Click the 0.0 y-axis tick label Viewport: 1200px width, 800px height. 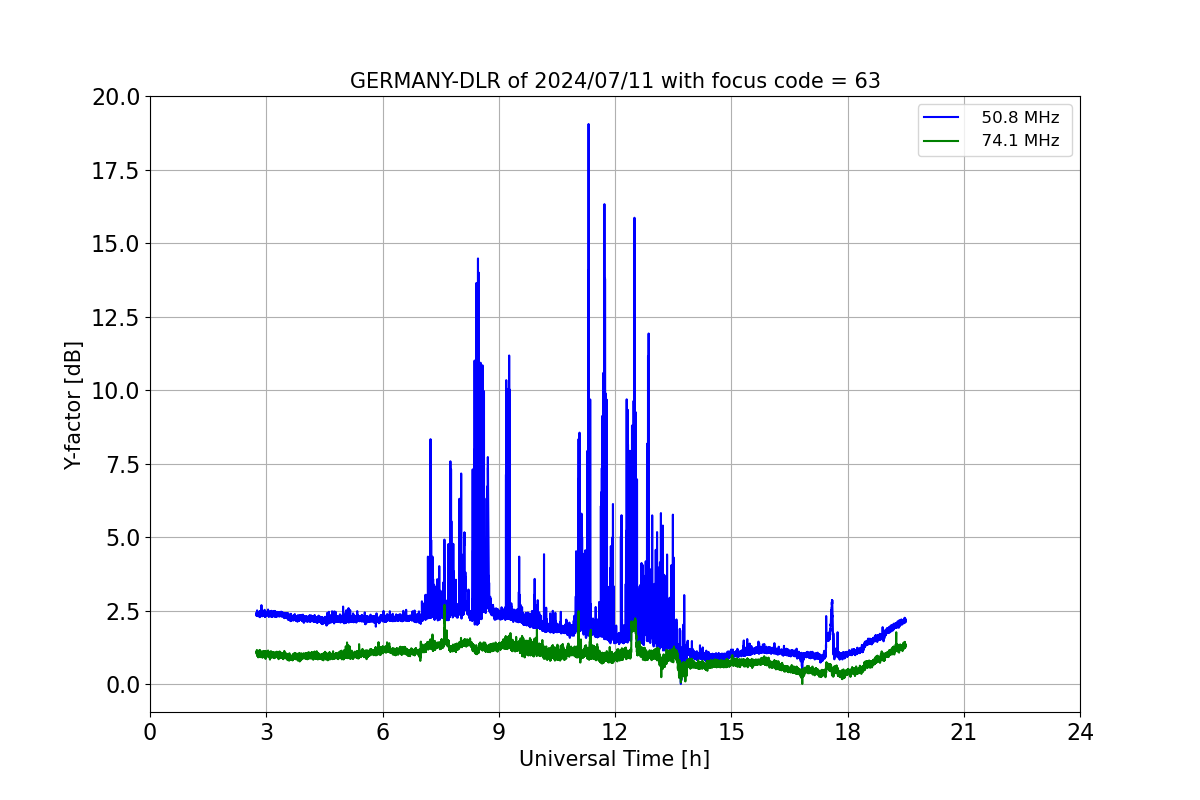point(121,685)
